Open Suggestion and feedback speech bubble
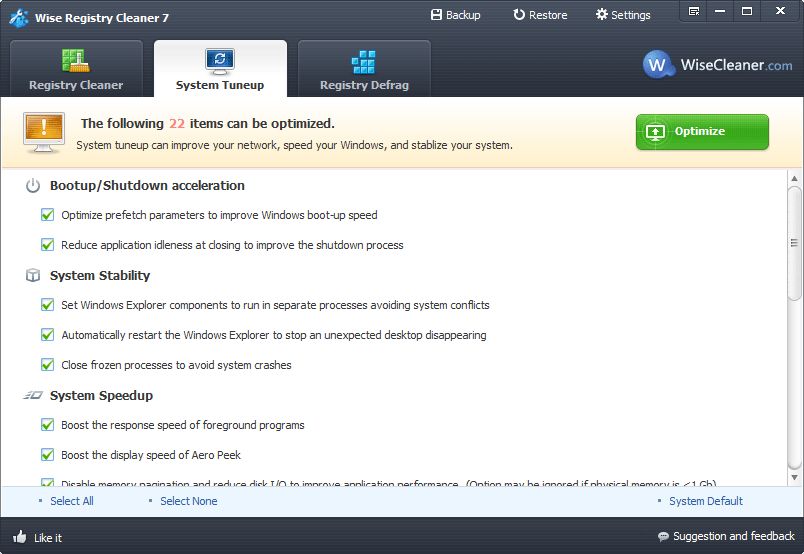804x554 pixels. [x=663, y=537]
